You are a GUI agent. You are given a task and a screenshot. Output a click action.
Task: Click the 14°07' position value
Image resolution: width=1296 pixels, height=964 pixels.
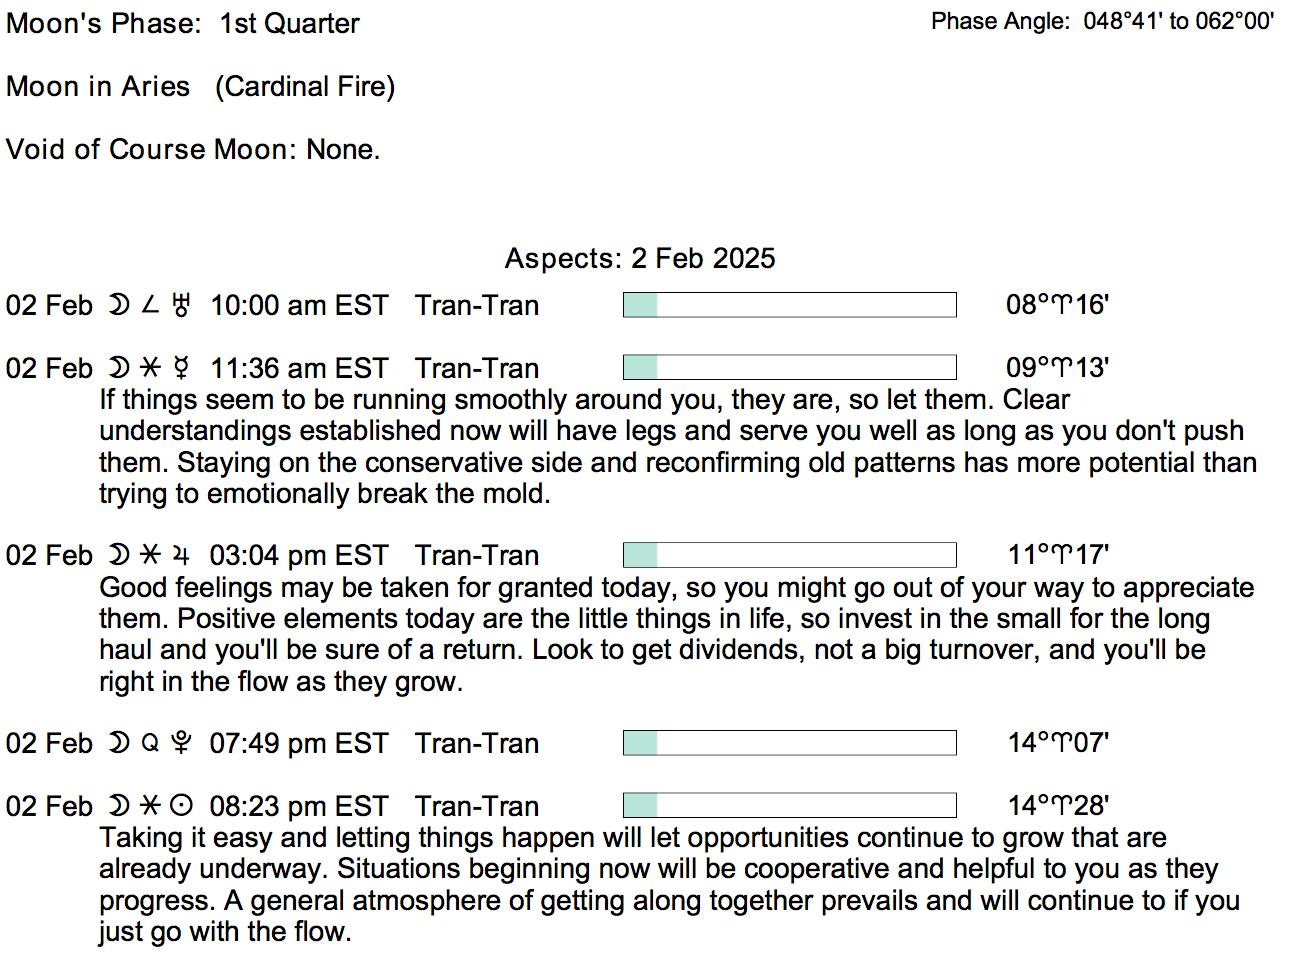[1058, 743]
